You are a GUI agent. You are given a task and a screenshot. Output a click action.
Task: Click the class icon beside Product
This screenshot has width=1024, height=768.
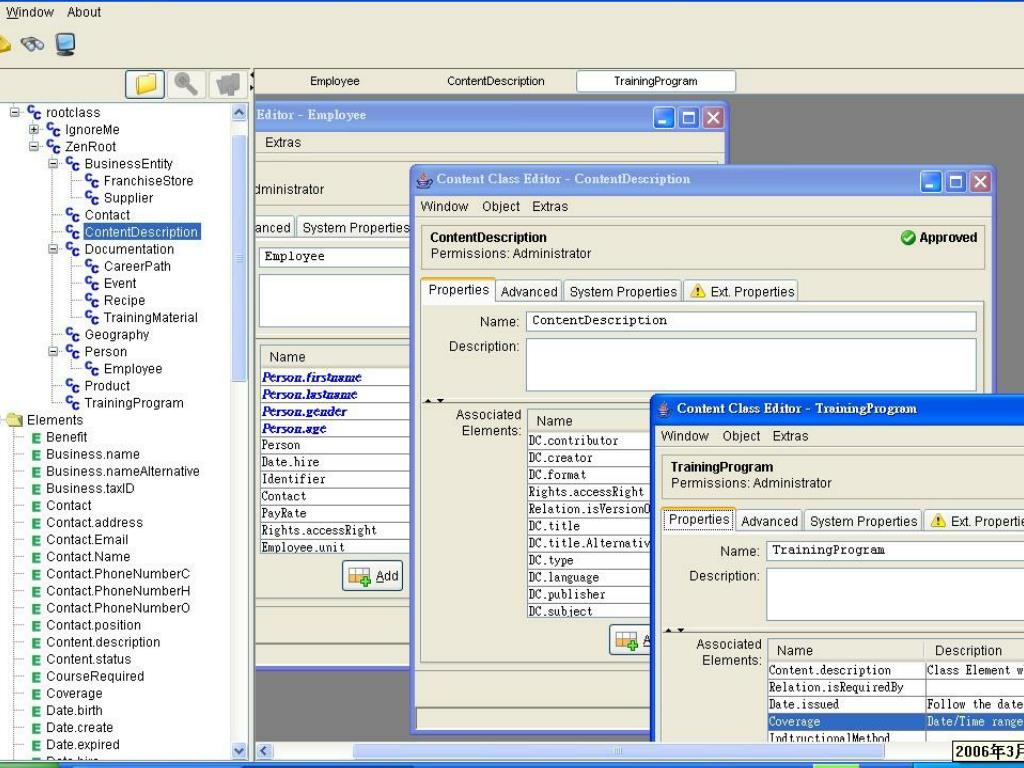click(x=72, y=386)
